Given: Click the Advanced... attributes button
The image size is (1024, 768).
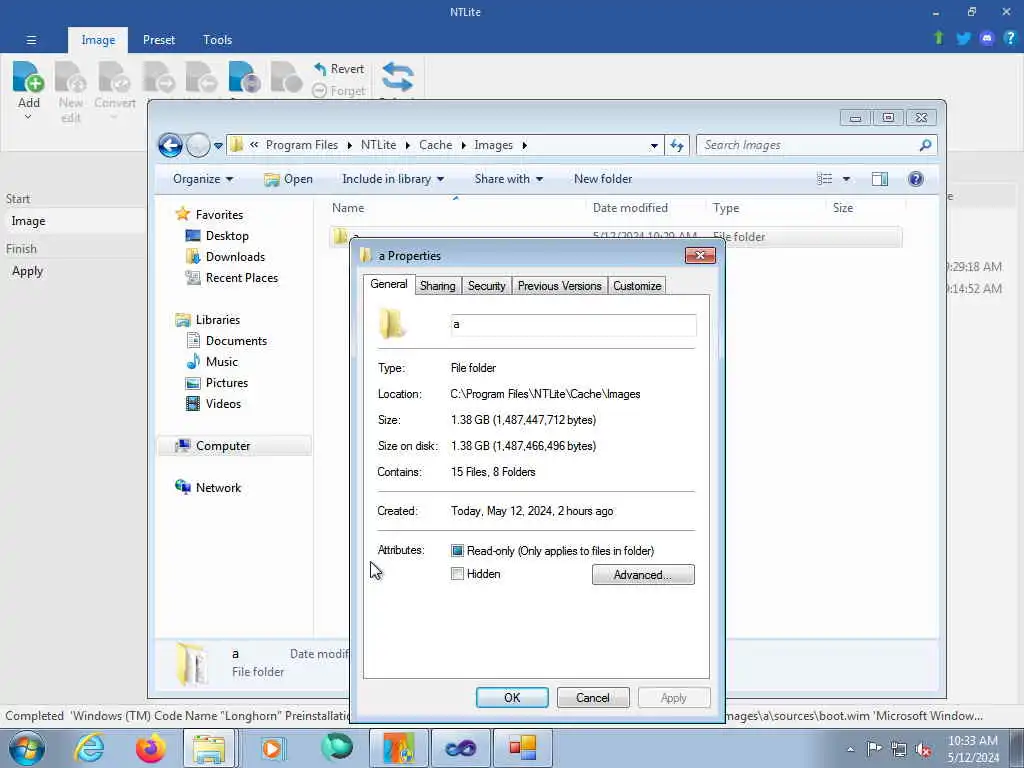Looking at the screenshot, I should click(643, 575).
